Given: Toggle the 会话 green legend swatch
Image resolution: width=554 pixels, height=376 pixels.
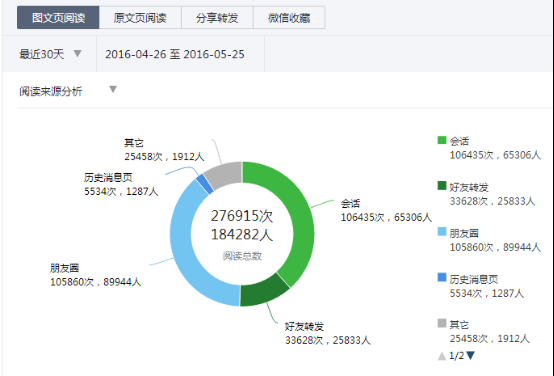Looking at the screenshot, I should (442, 140).
